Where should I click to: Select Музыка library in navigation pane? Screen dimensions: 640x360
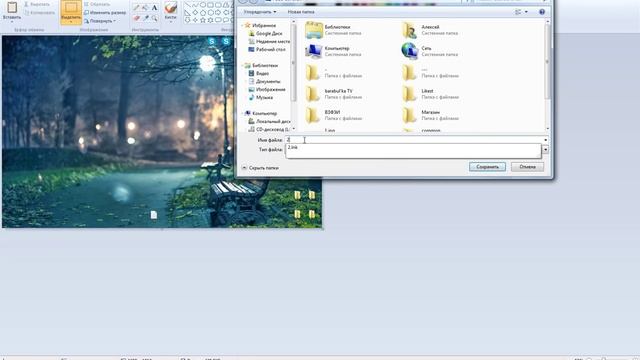click(261, 98)
